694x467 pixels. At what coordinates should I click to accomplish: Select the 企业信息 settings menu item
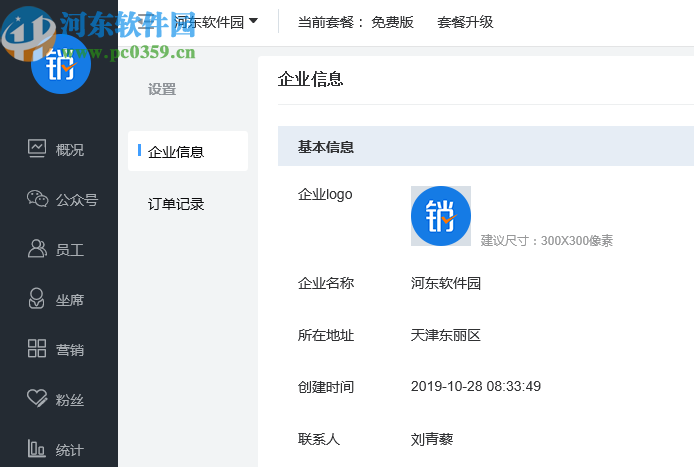click(188, 151)
